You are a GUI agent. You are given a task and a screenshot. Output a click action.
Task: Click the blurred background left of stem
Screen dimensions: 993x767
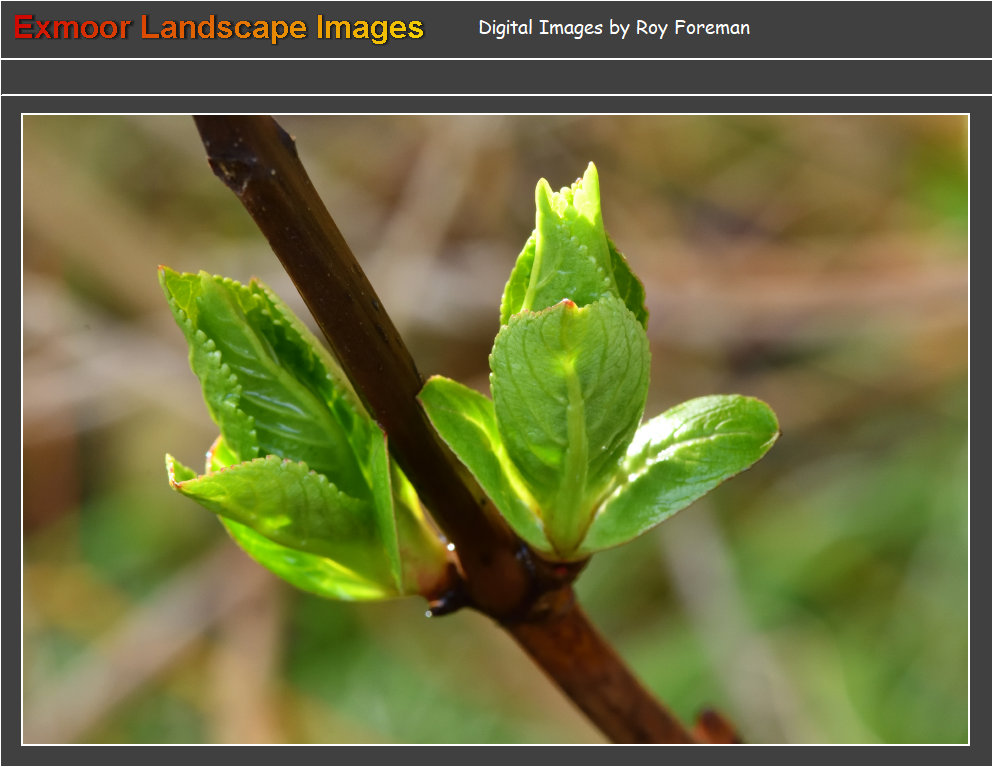point(100,350)
